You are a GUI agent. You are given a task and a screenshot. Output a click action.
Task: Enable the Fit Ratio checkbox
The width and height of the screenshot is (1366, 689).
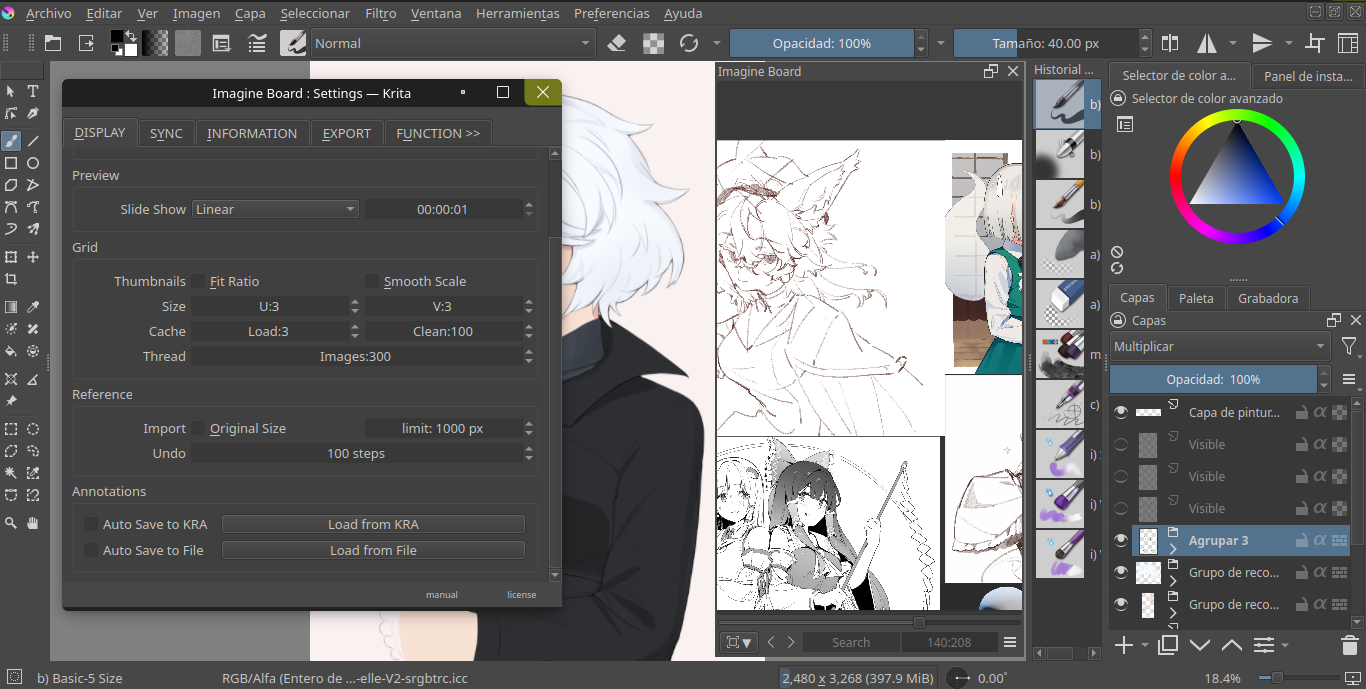[x=198, y=282]
